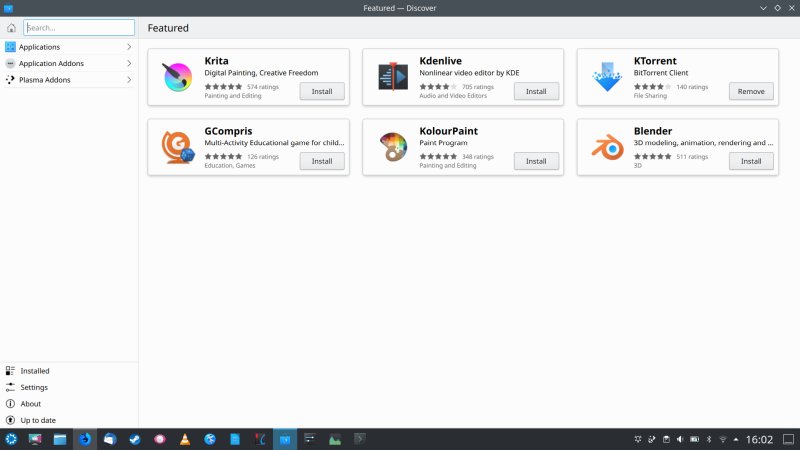Click the clipboard tray icon
Image resolution: width=800 pixels, height=450 pixels.
tap(666, 439)
